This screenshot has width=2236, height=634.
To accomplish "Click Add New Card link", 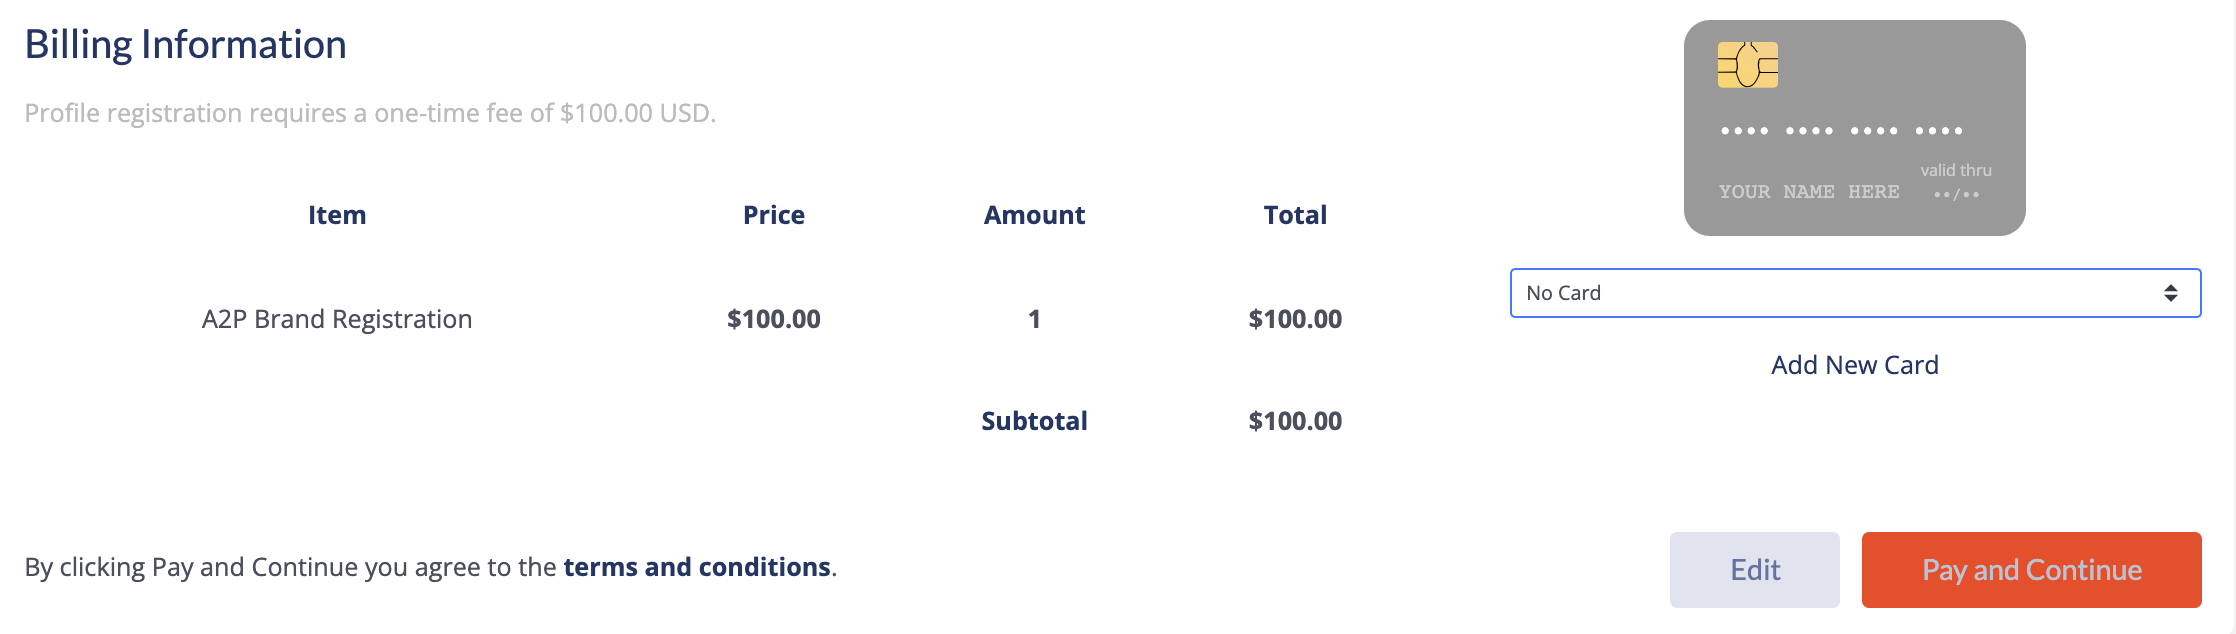I will 1854,365.
